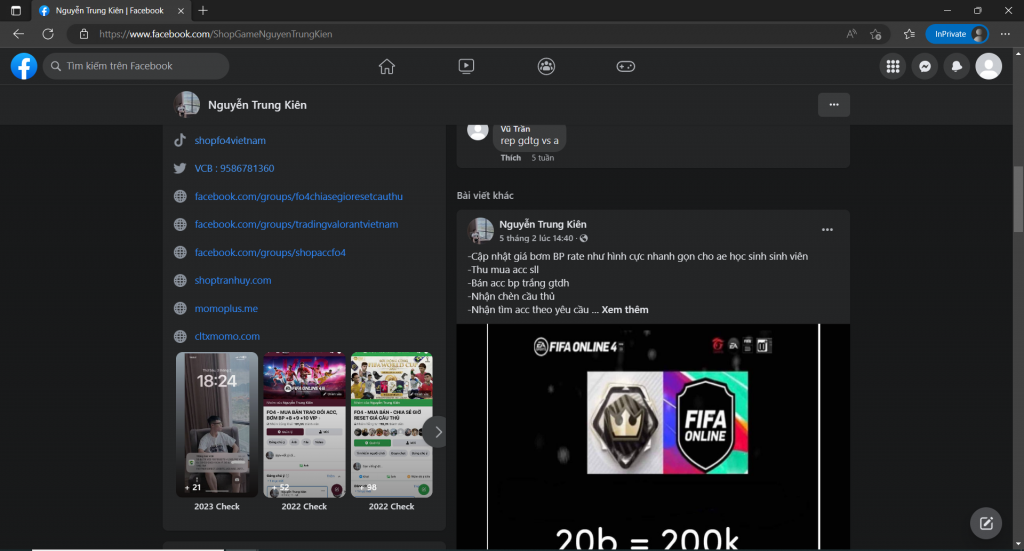The image size is (1024, 551).
Task: Expand the page header three-dots menu
Action: [x=833, y=105]
